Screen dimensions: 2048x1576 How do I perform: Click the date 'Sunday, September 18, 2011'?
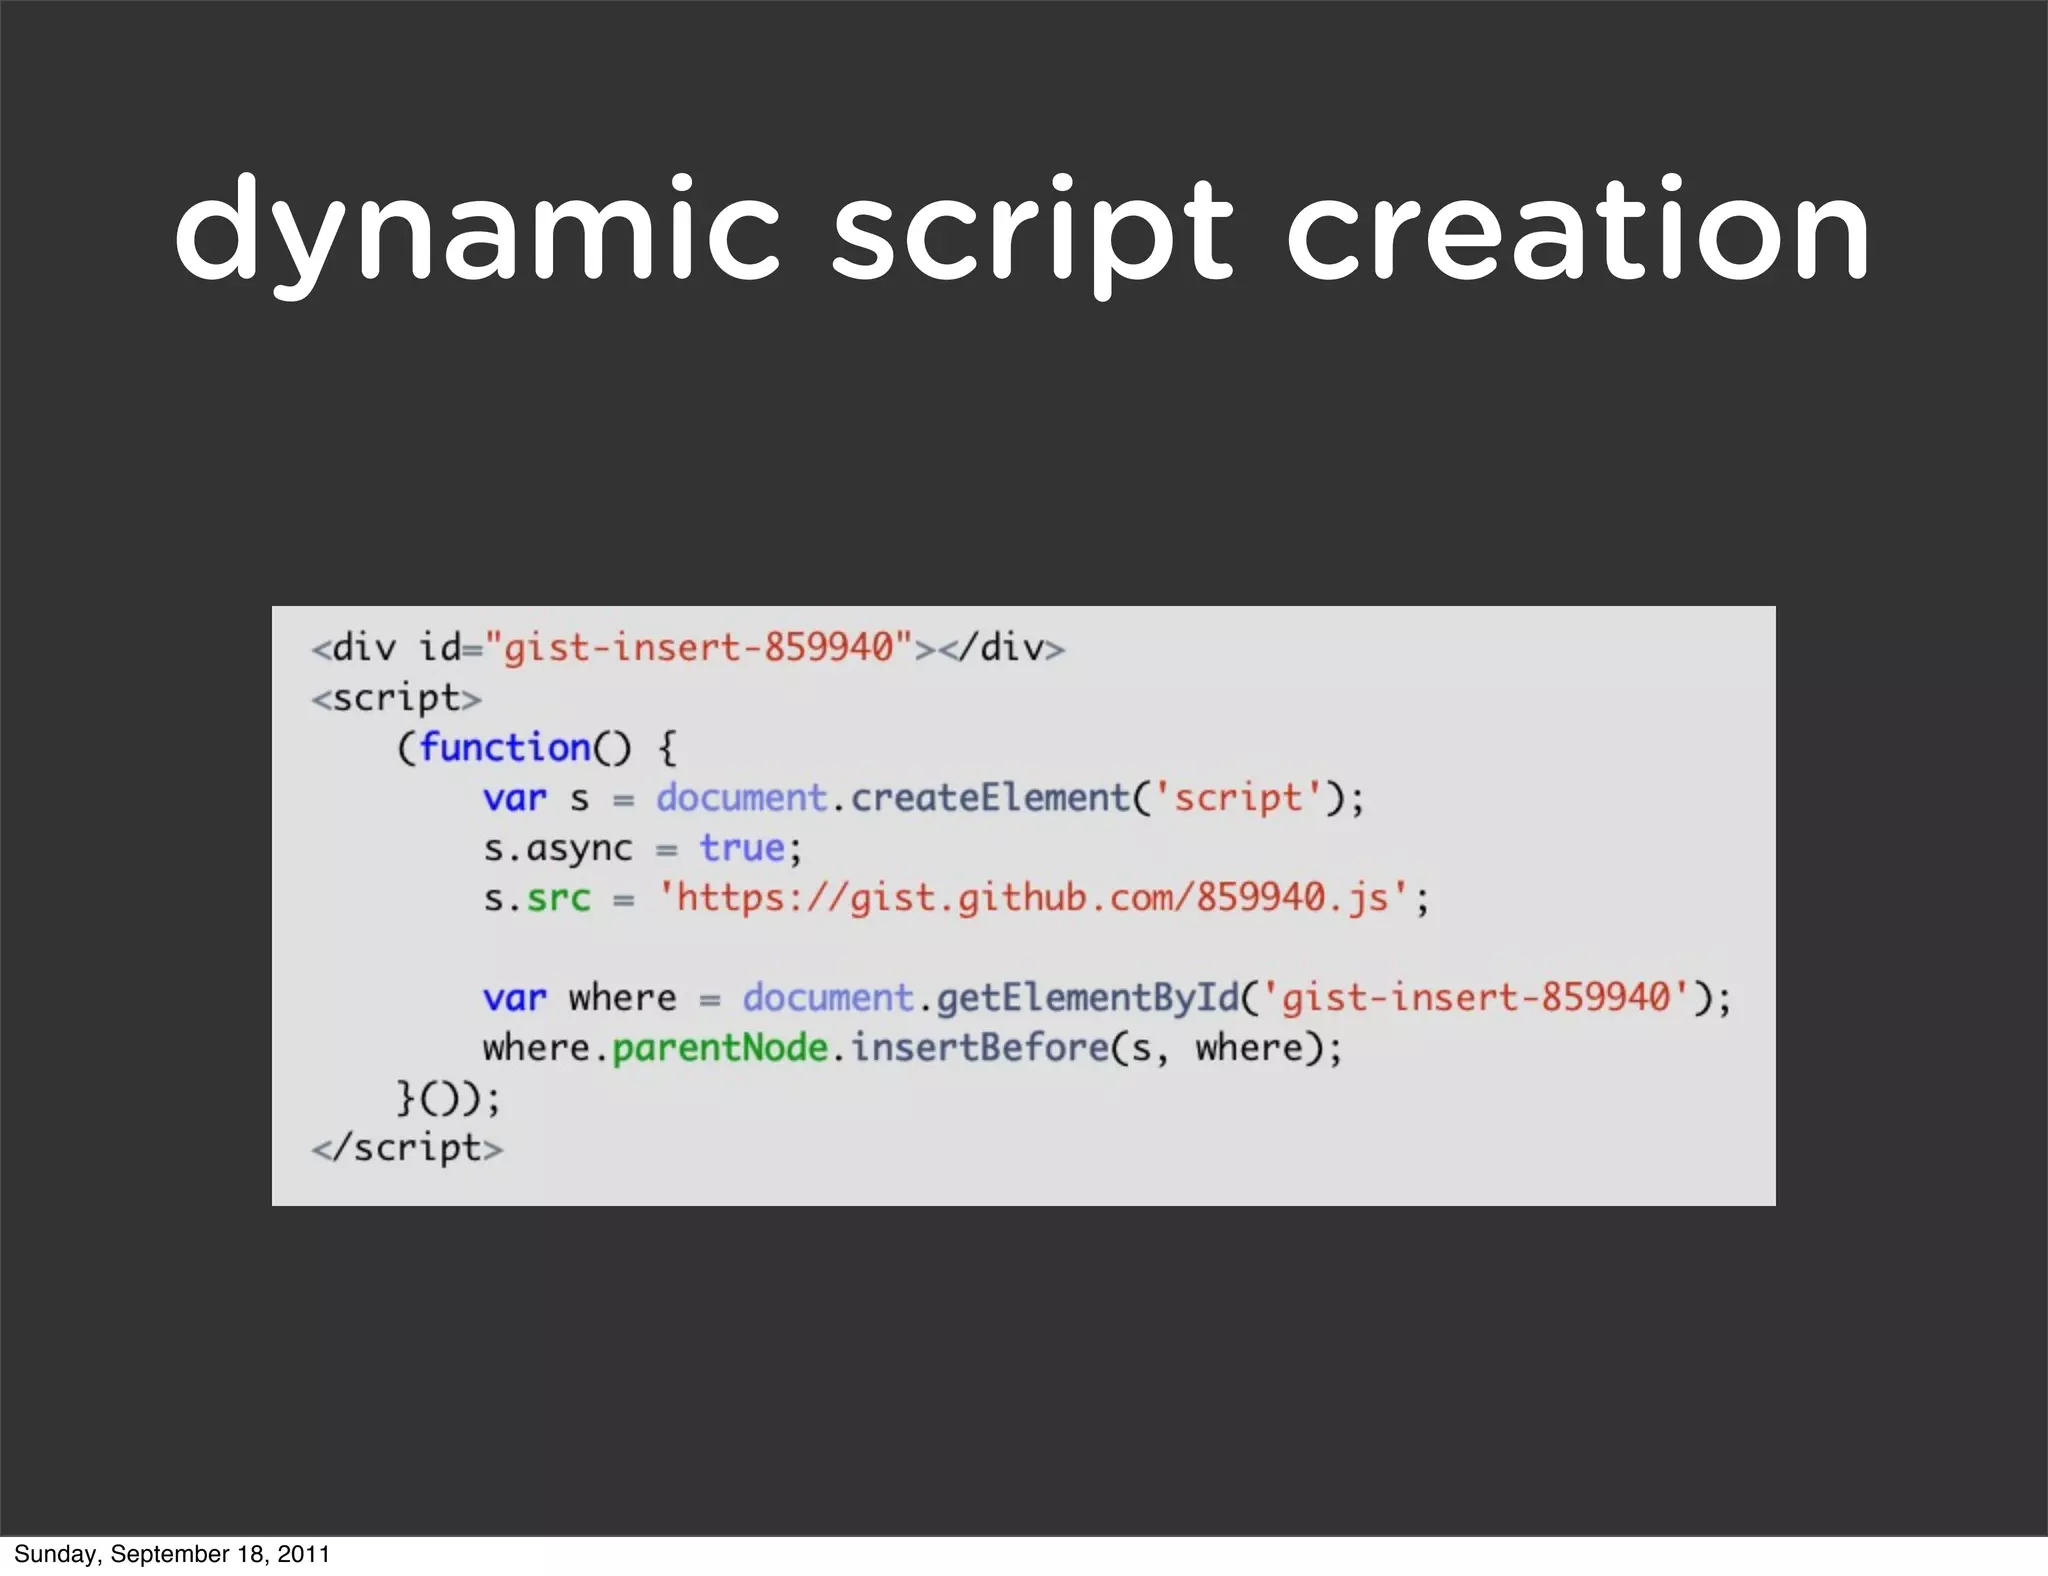(172, 1554)
